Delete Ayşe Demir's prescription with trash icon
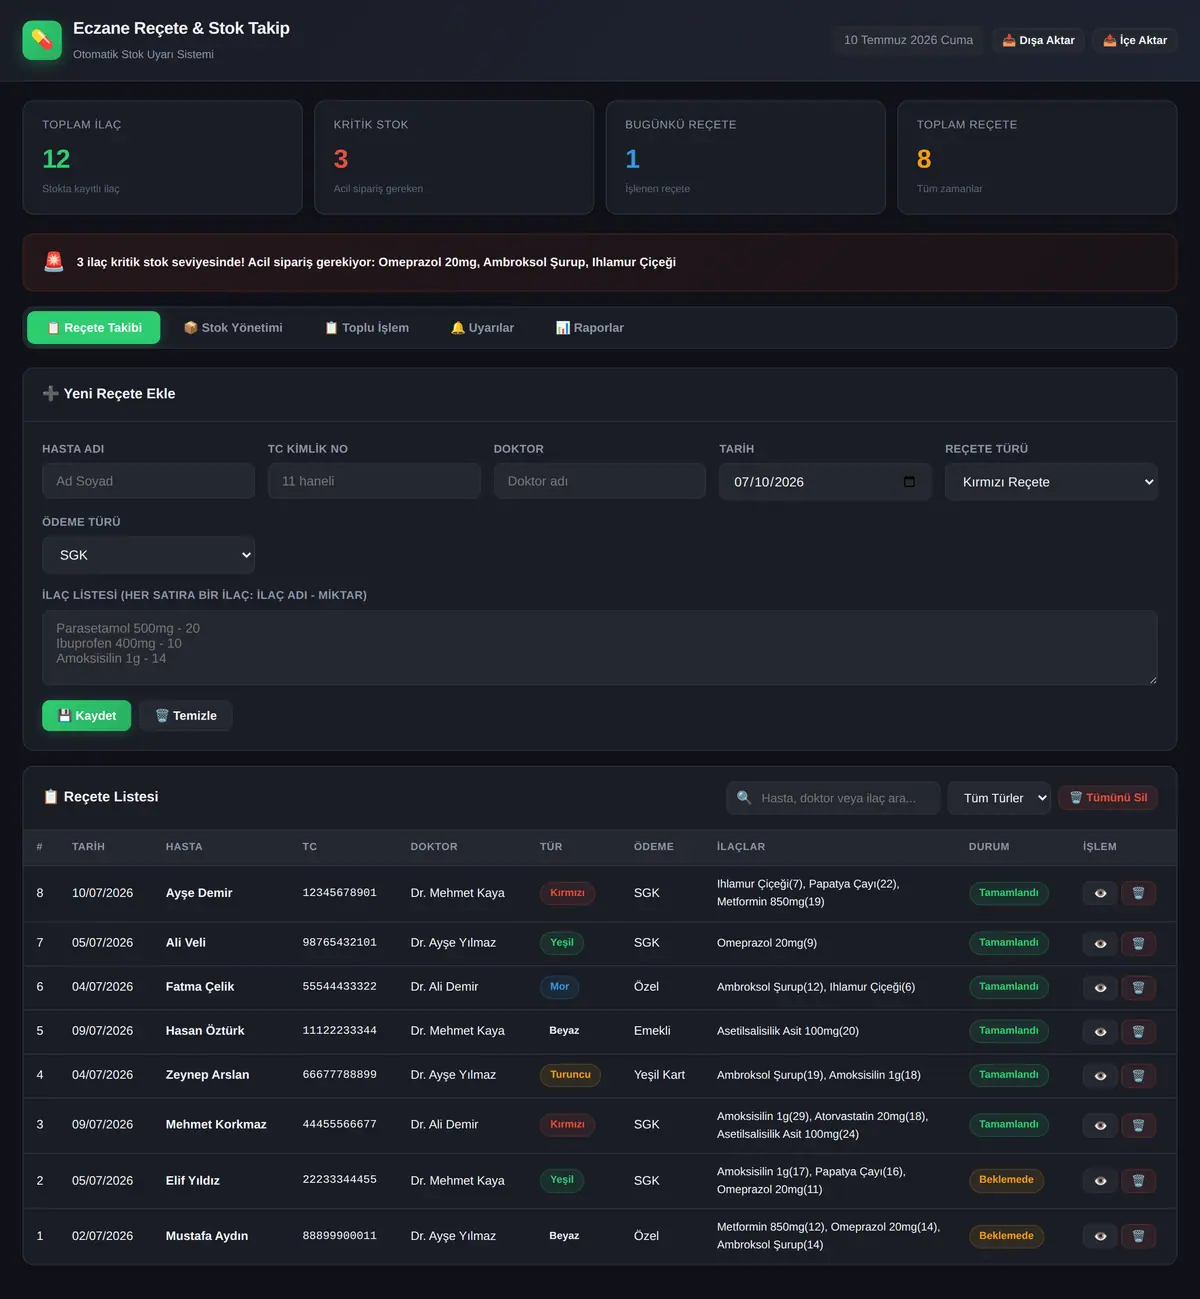Image resolution: width=1200 pixels, height=1299 pixels. tap(1138, 893)
